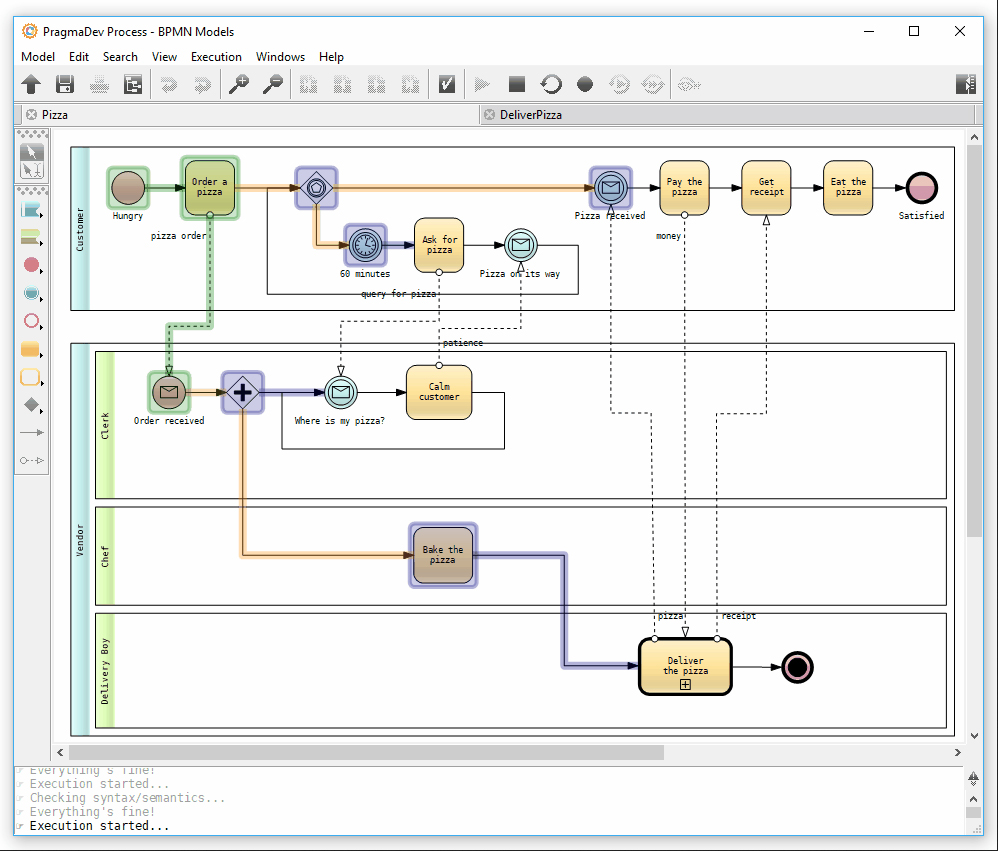This screenshot has height=851, width=998.
Task: Click the circular restart execution icon
Action: (x=551, y=85)
